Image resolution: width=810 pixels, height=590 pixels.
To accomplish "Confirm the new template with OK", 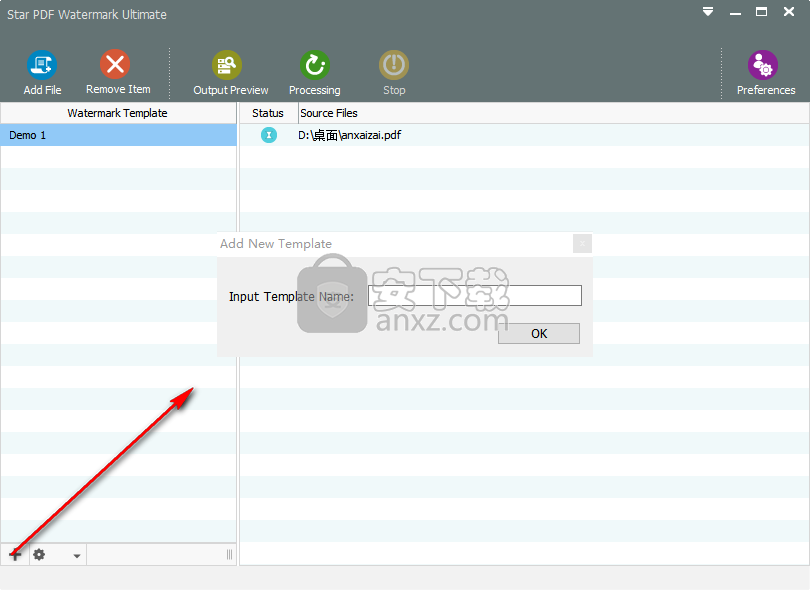I will click(539, 334).
